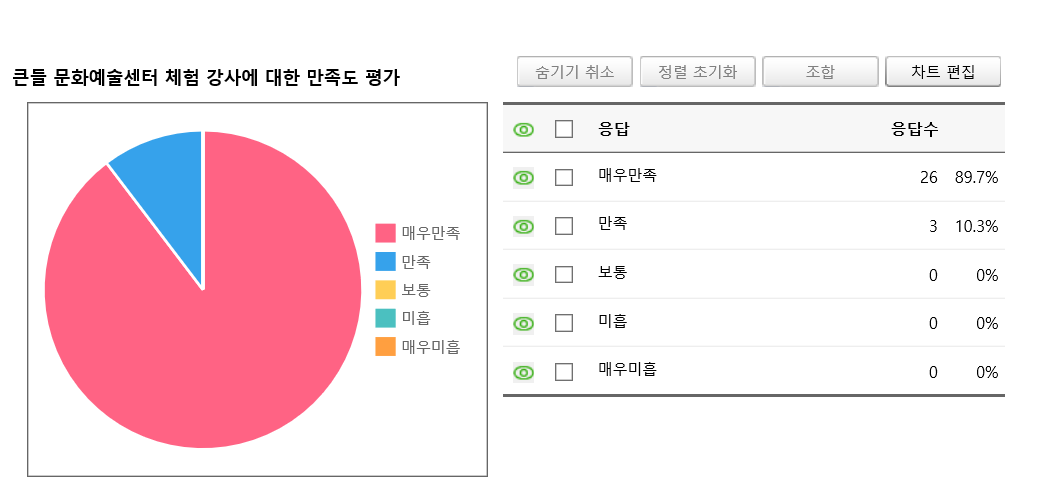Click the 조합 button
The width and height of the screenshot is (1038, 488).
[x=820, y=72]
